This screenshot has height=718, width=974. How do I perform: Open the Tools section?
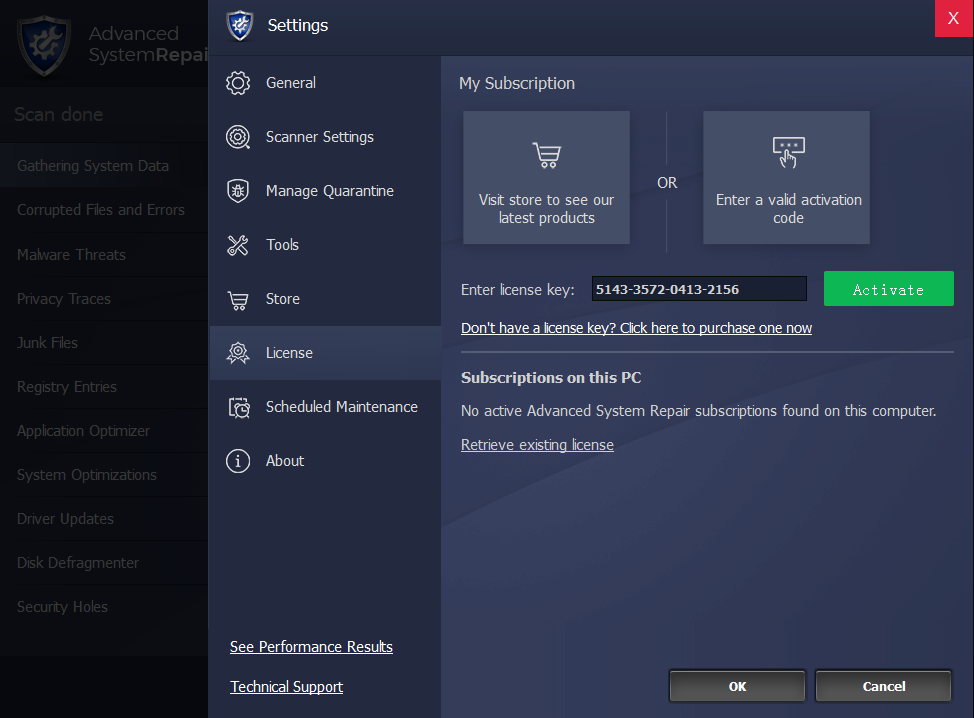[325, 245]
